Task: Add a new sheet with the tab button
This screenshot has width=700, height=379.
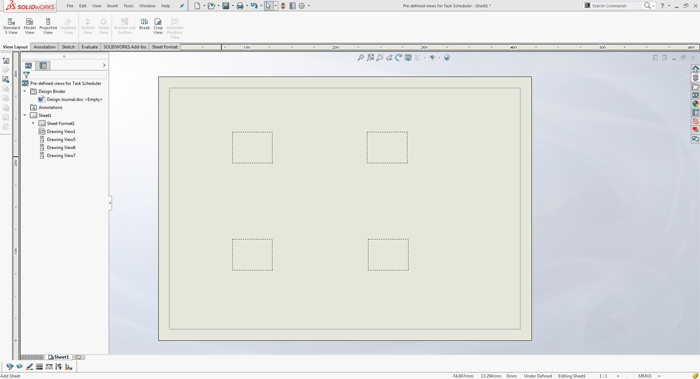Action: (x=79, y=357)
